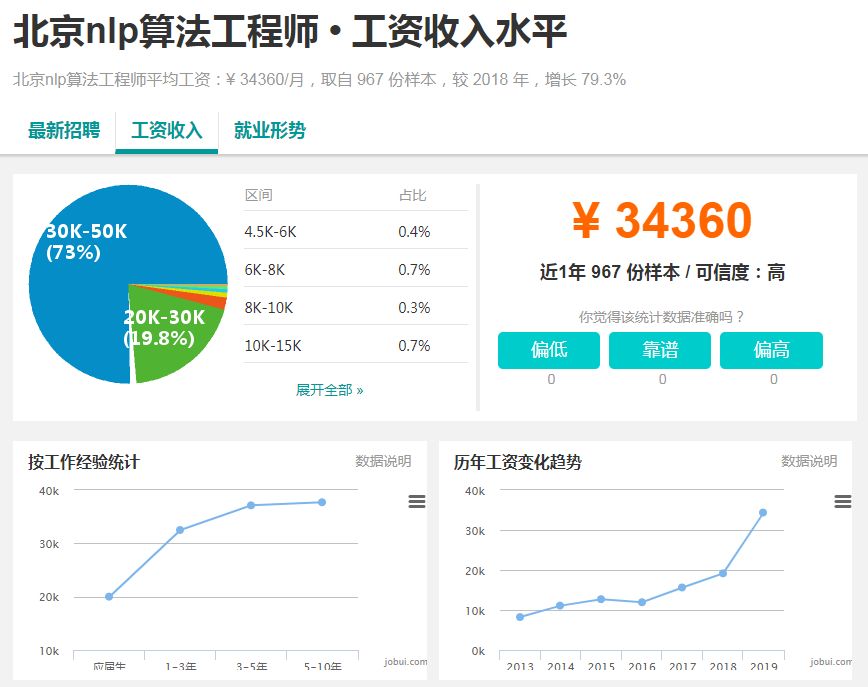Vote 偏低 on salary accuracy
Viewport: 868px width, 687px height.
click(549, 350)
